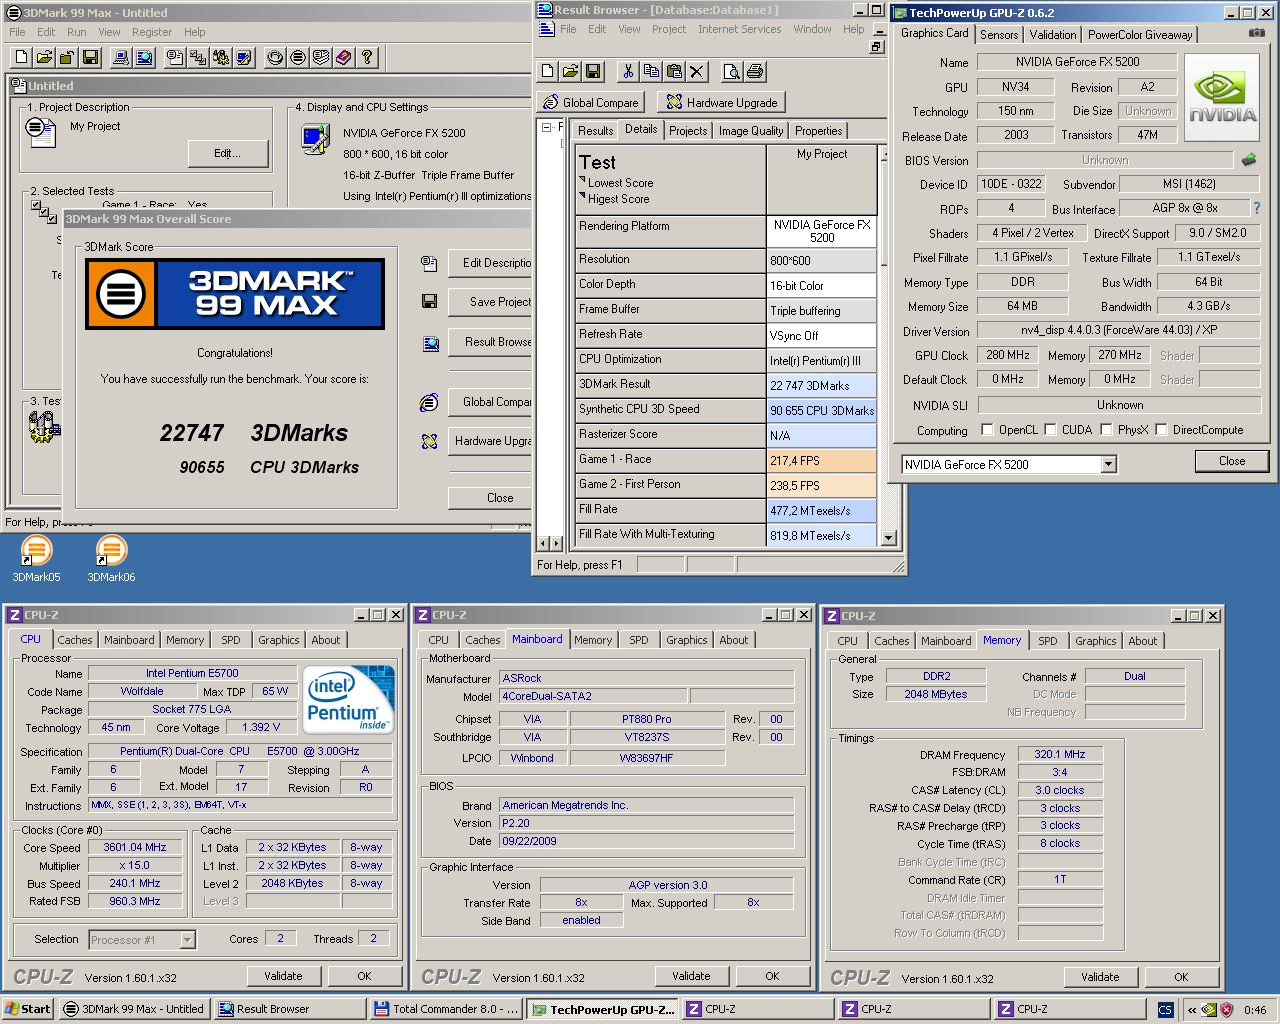The height and width of the screenshot is (1024, 1280).
Task: Toggle DirectCompute checkbox in GPU-Z
Action: pos(1161,430)
